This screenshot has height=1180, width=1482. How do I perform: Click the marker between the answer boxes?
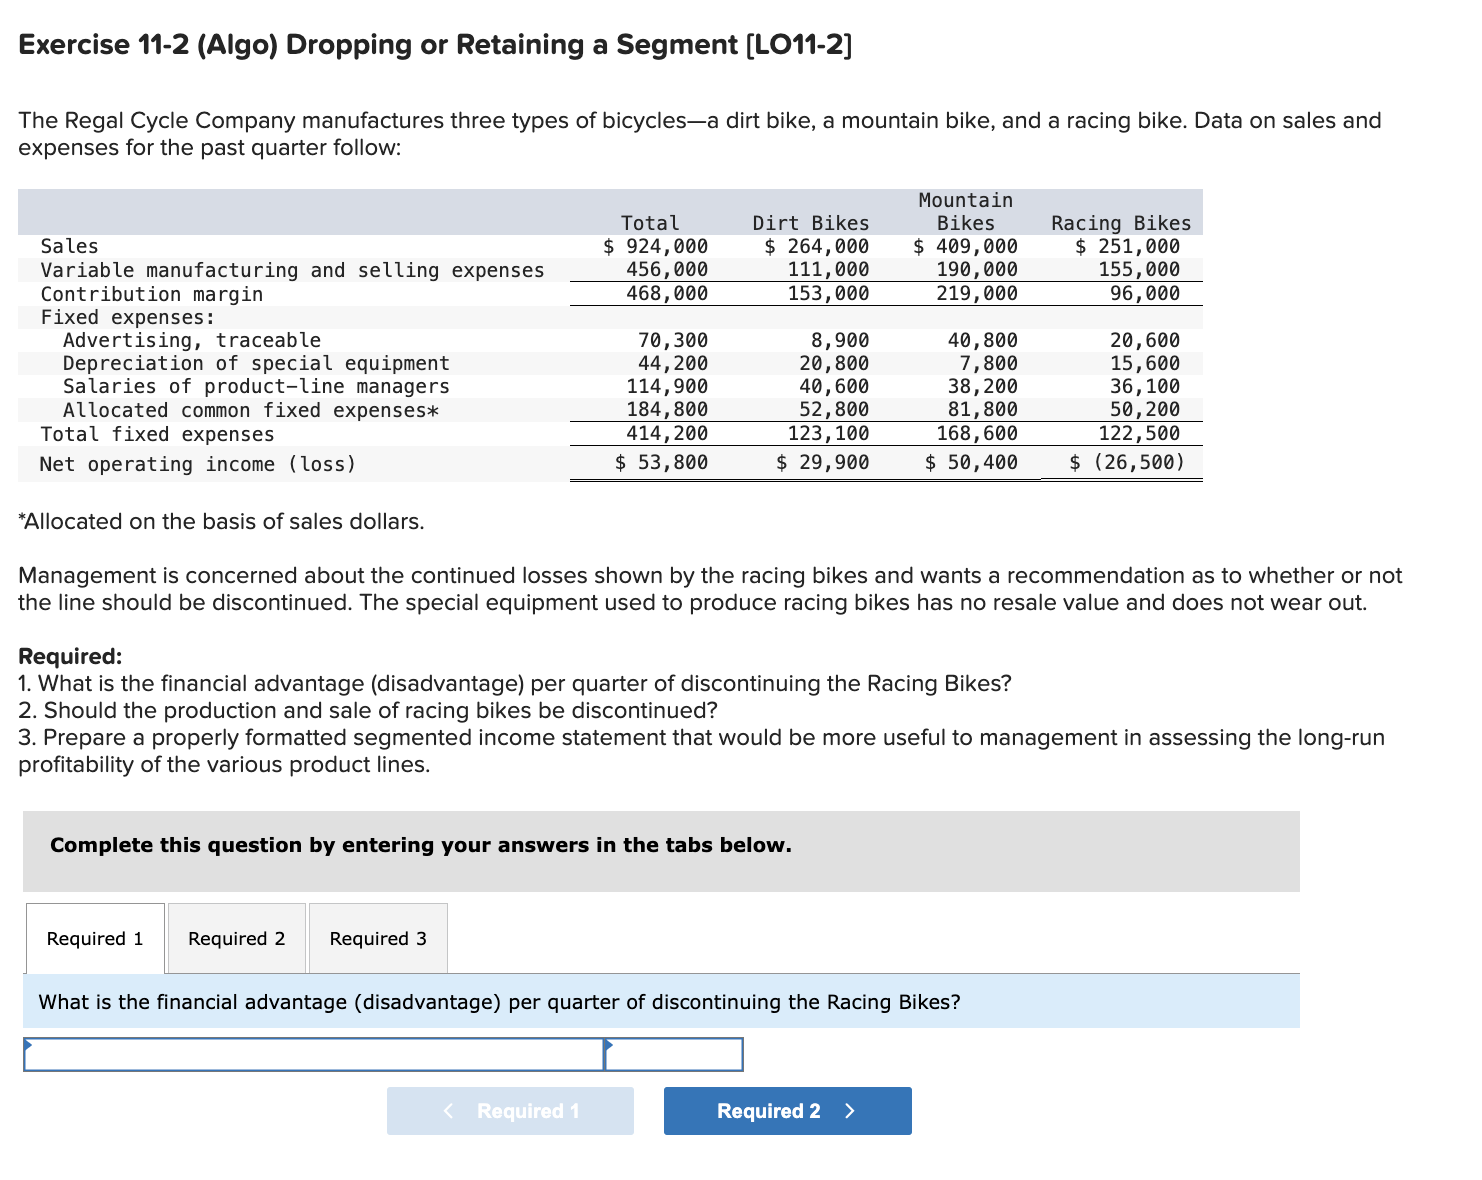coord(607,1047)
